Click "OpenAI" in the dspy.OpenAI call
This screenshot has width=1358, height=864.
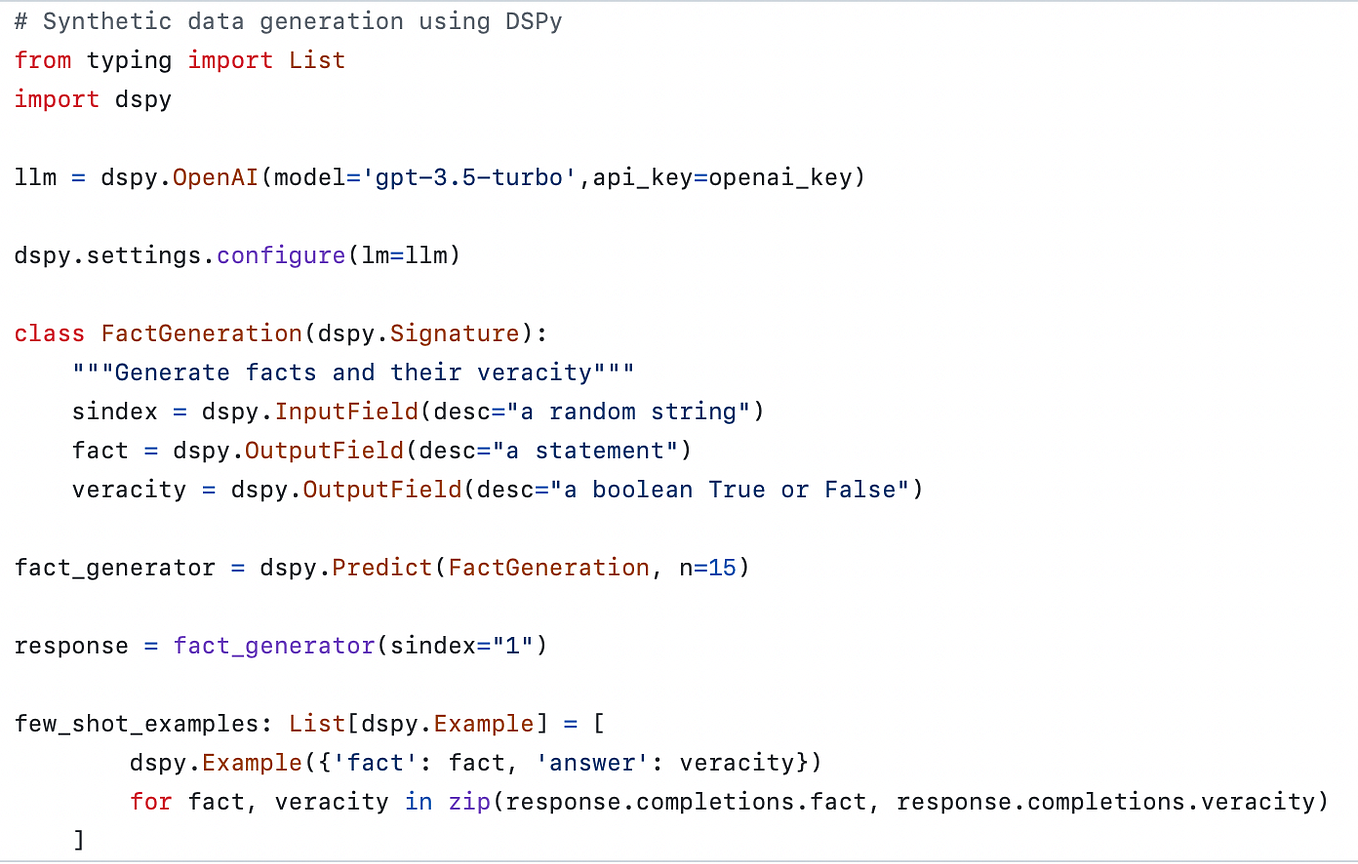(216, 178)
